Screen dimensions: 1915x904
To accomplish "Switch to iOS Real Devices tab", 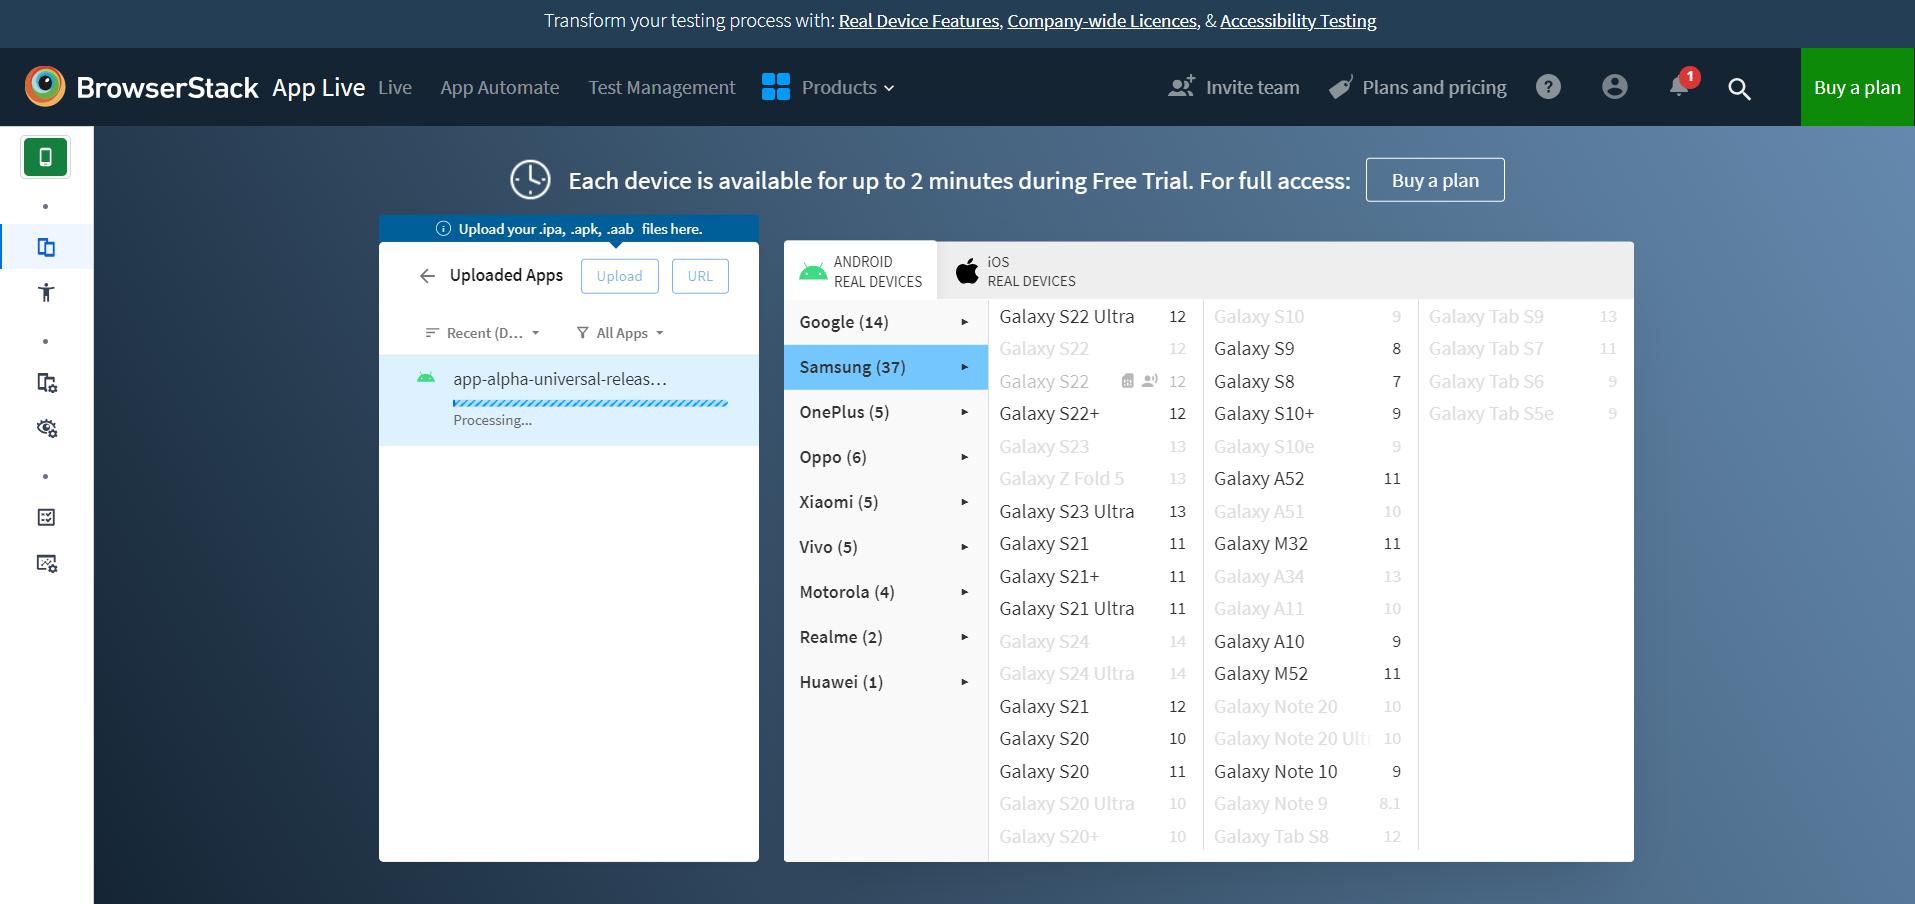I will [x=1016, y=271].
